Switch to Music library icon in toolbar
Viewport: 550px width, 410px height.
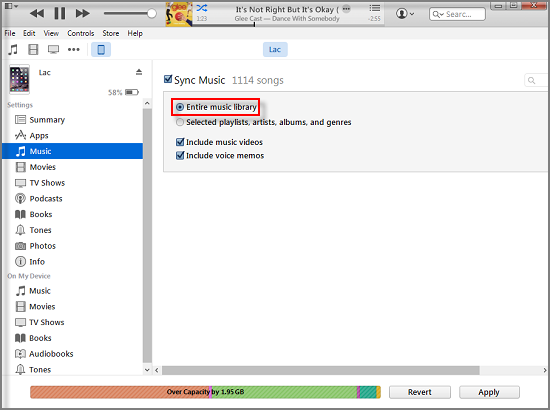tap(13, 49)
